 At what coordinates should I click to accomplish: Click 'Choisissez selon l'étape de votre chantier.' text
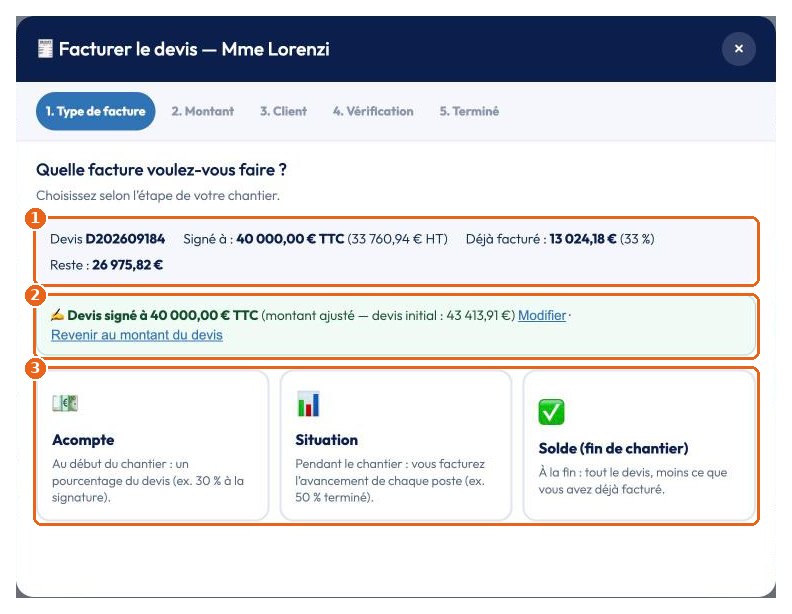(158, 196)
